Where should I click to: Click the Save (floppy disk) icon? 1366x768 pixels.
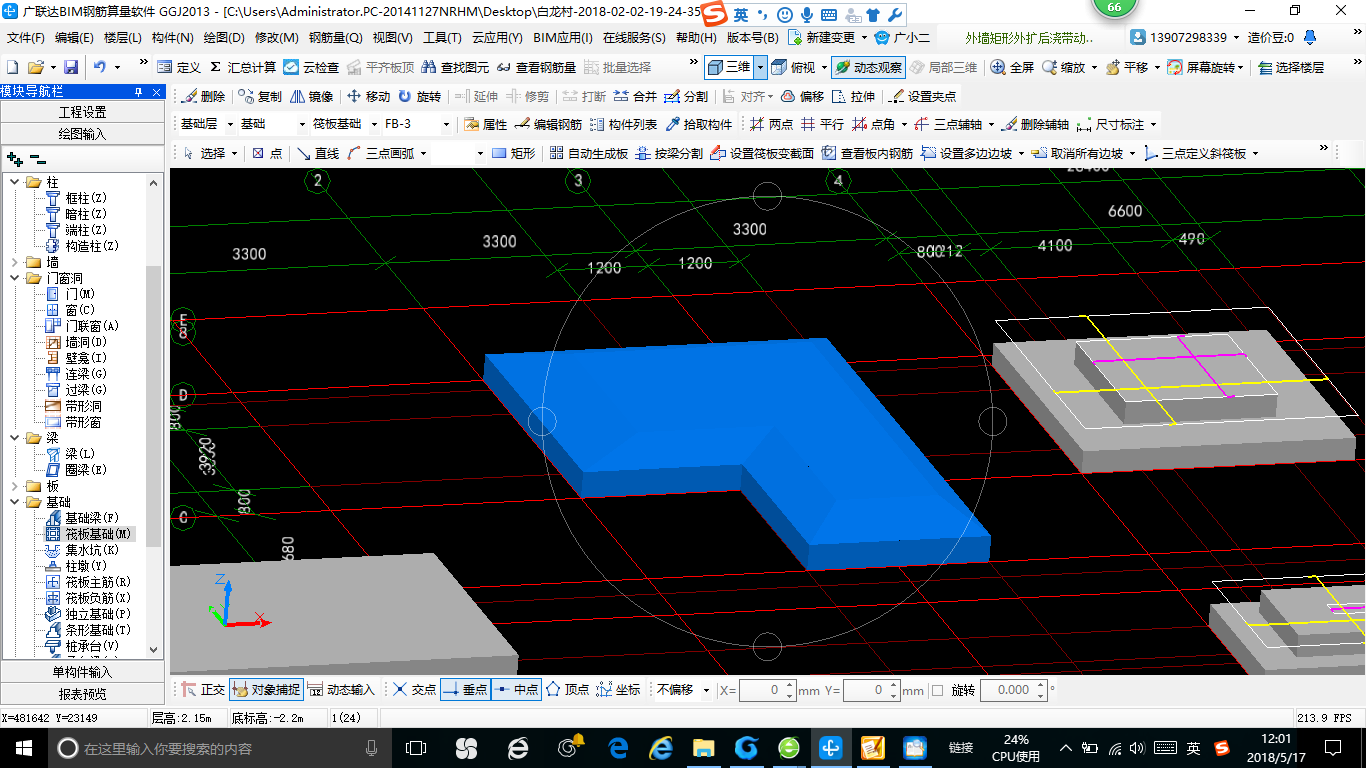[x=71, y=67]
